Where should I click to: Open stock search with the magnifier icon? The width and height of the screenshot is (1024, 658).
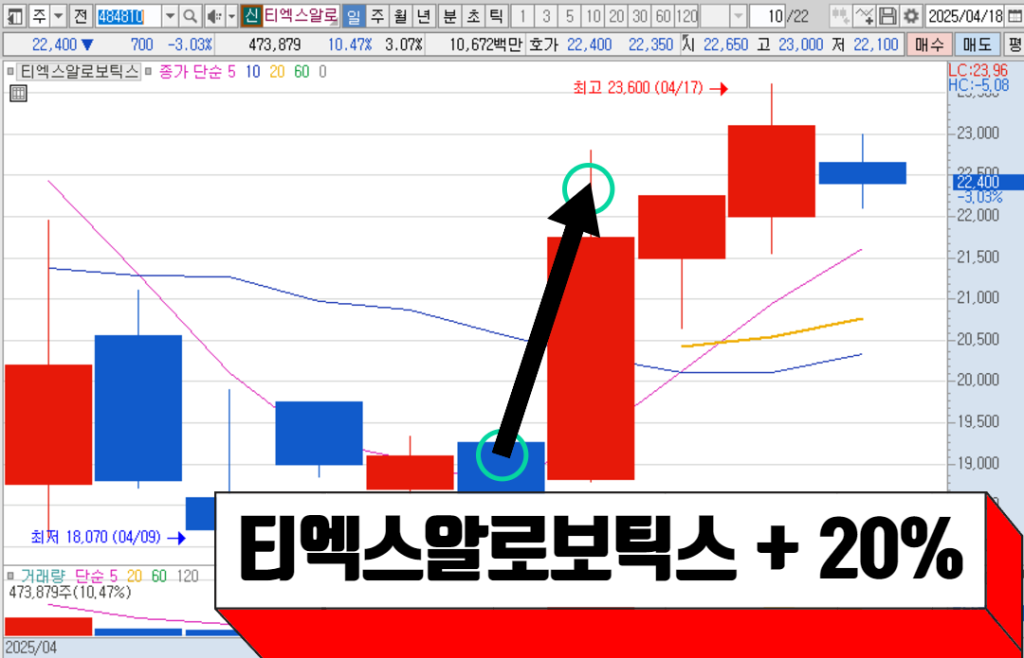(190, 15)
